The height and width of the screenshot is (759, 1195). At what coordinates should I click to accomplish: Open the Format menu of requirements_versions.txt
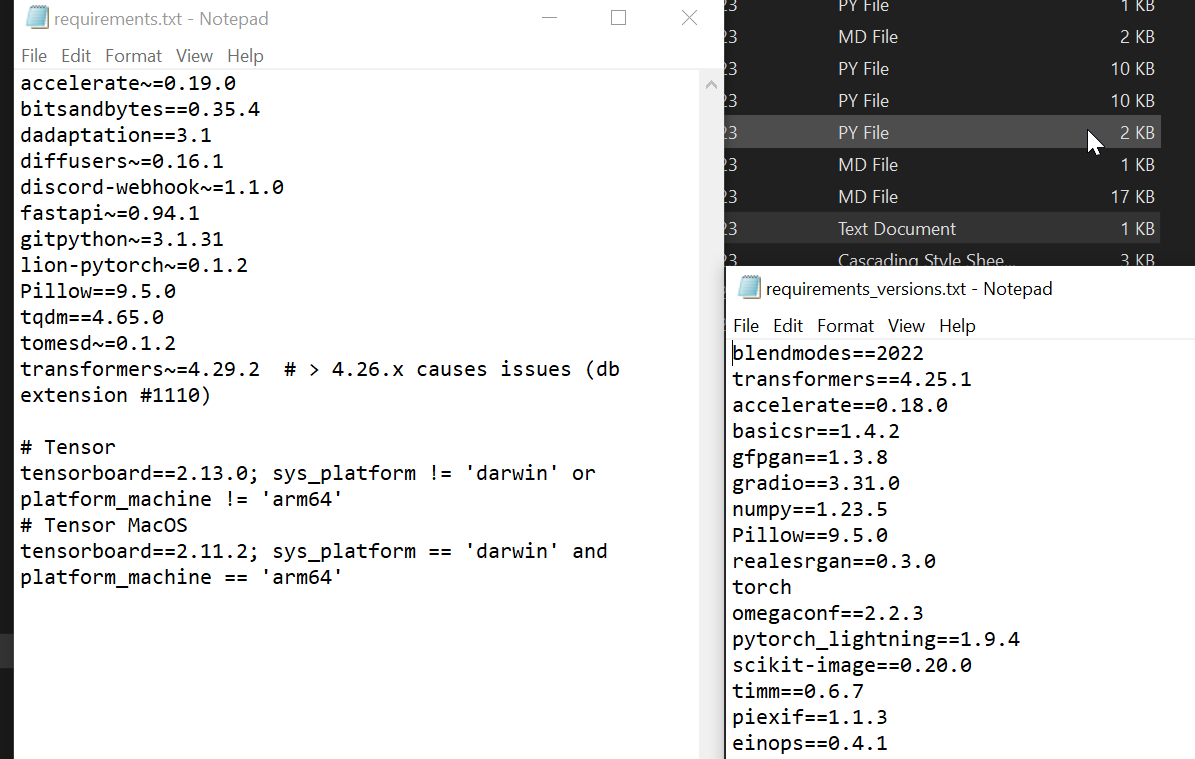pos(845,325)
